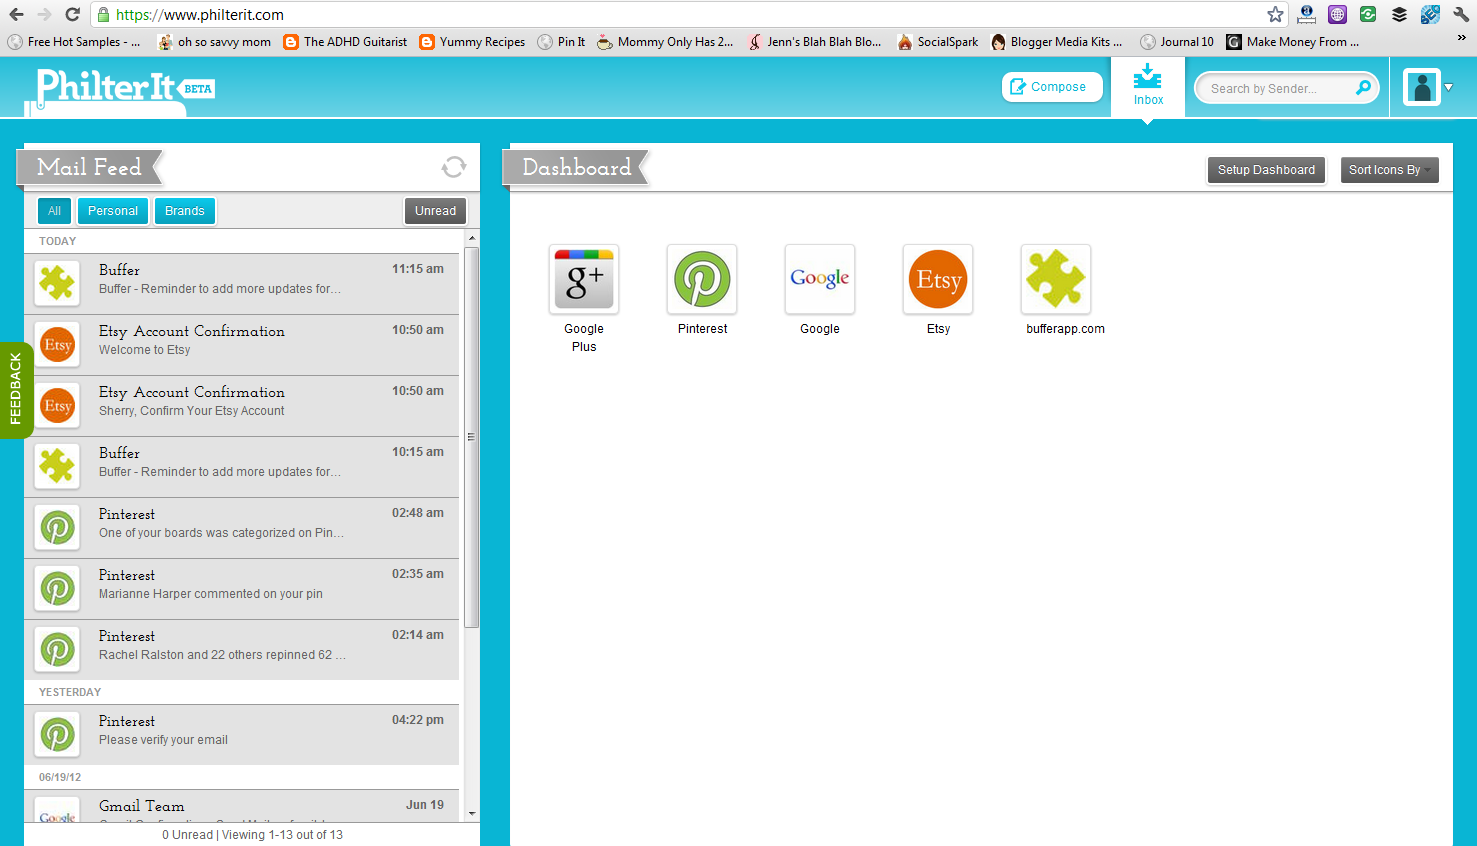
Task: Click the Search by Sender field
Action: 1275,88
